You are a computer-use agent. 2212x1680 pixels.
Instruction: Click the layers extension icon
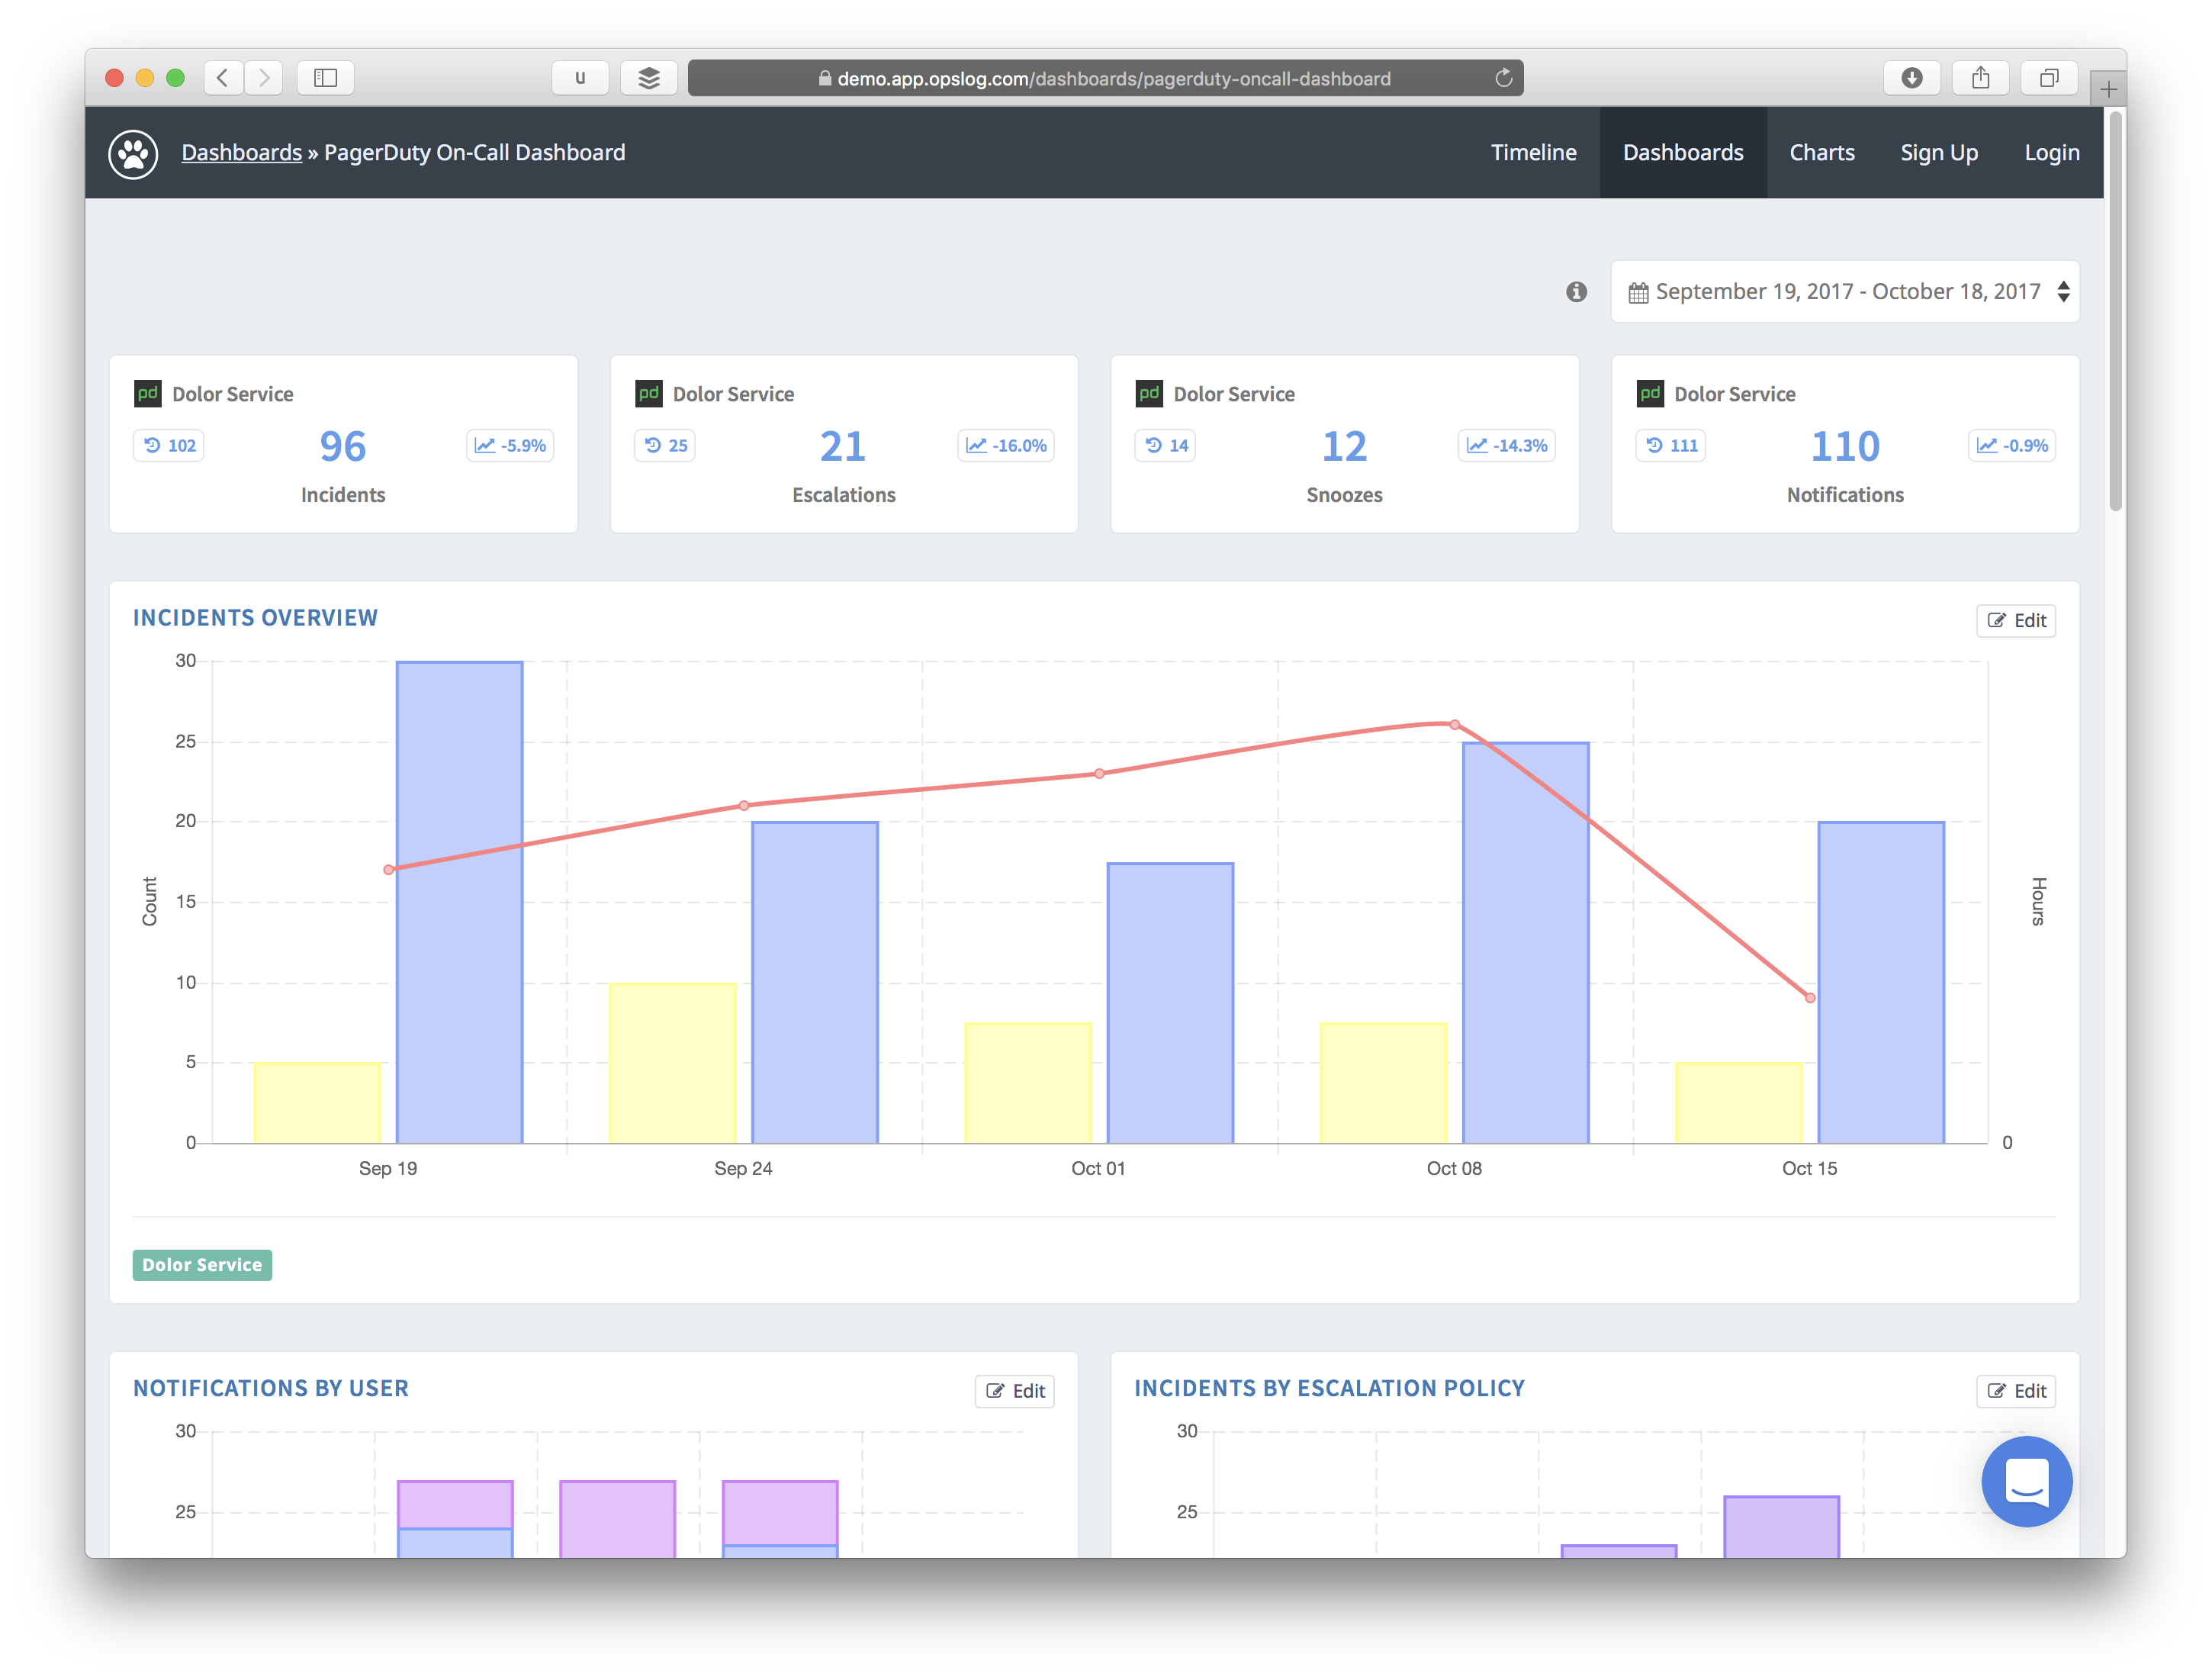648,78
